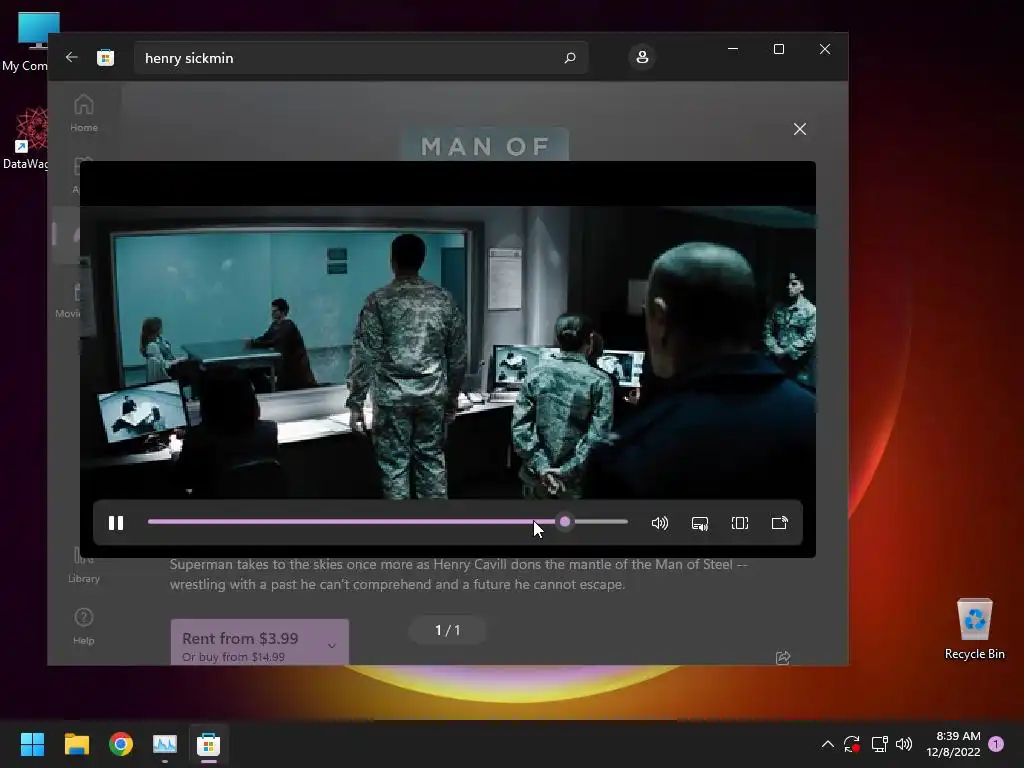
Task: Click the share icon below description
Action: point(783,658)
